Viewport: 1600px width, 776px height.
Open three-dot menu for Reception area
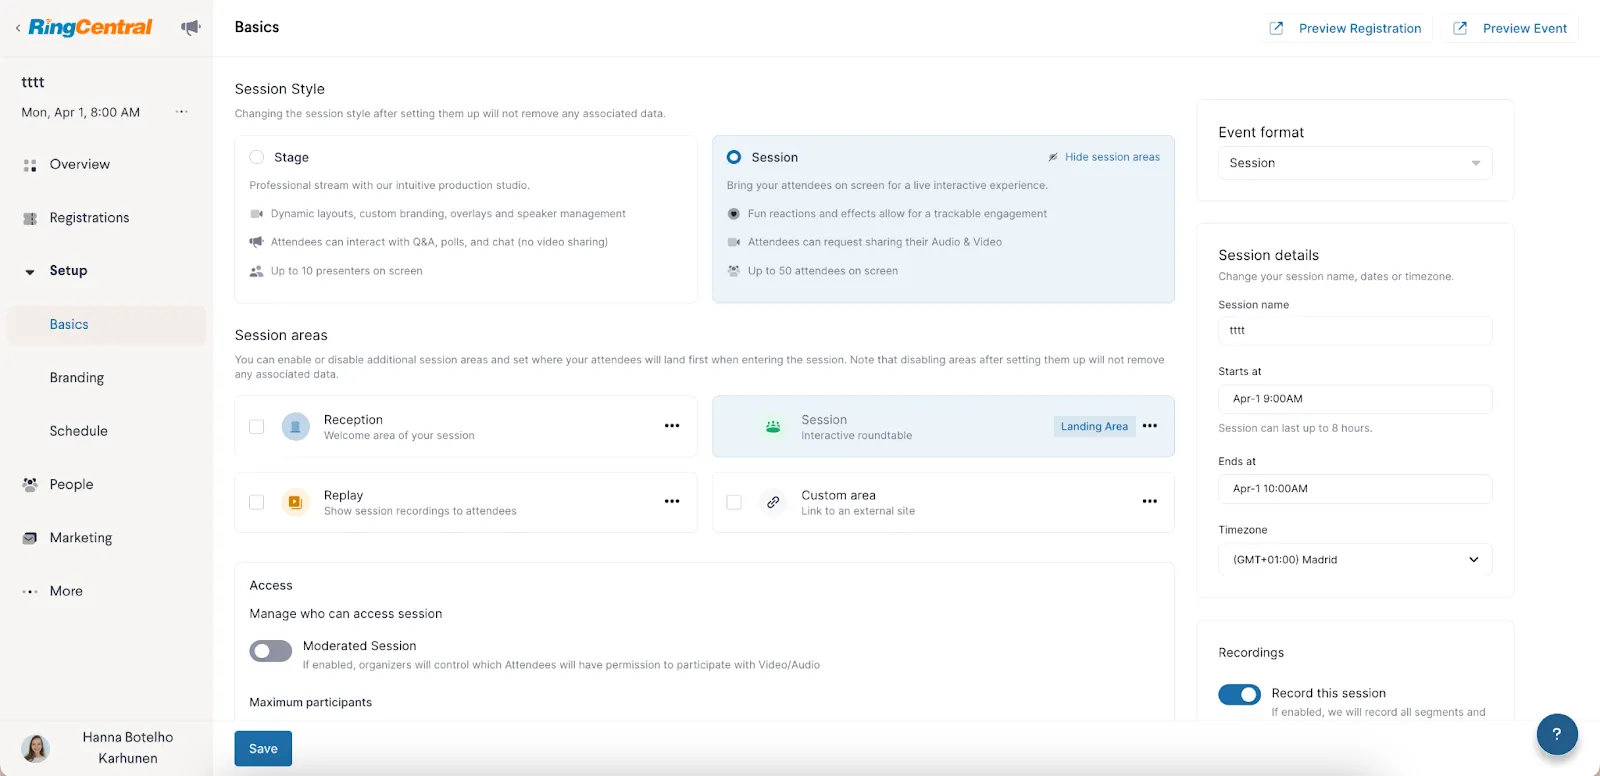672,426
